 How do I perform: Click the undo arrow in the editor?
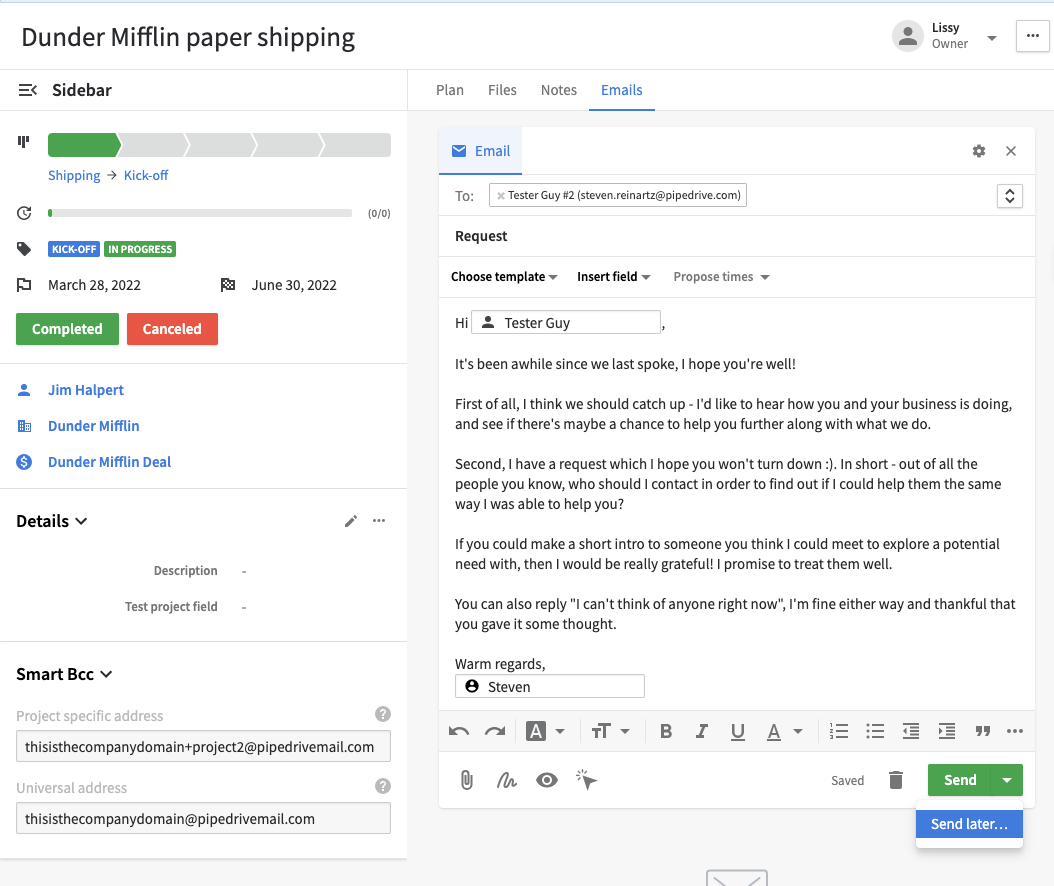click(457, 731)
